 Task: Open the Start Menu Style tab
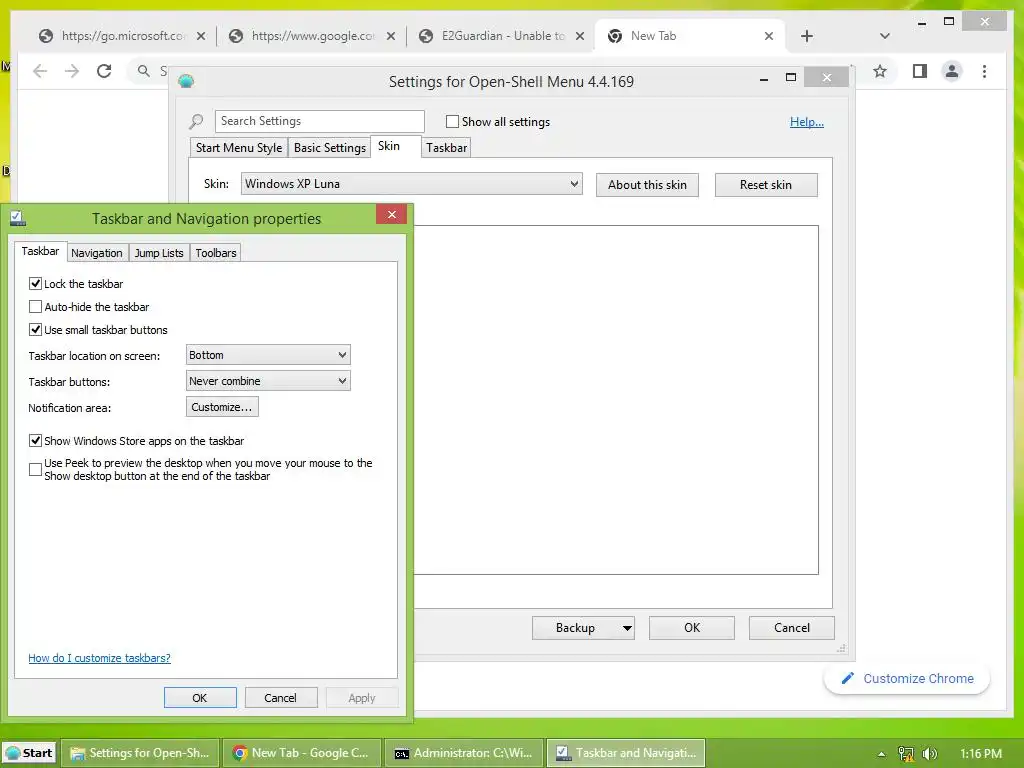pos(239,148)
